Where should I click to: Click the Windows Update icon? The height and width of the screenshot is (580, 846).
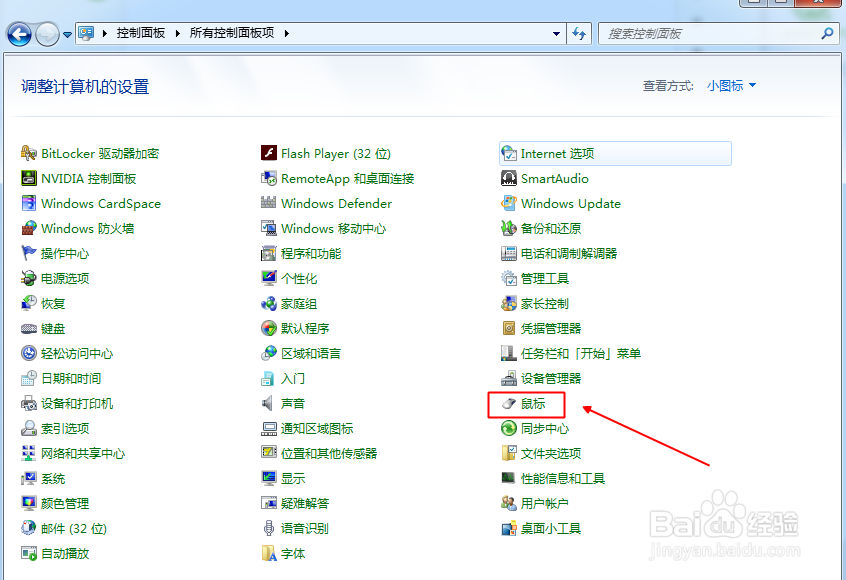pyautogui.click(x=509, y=203)
